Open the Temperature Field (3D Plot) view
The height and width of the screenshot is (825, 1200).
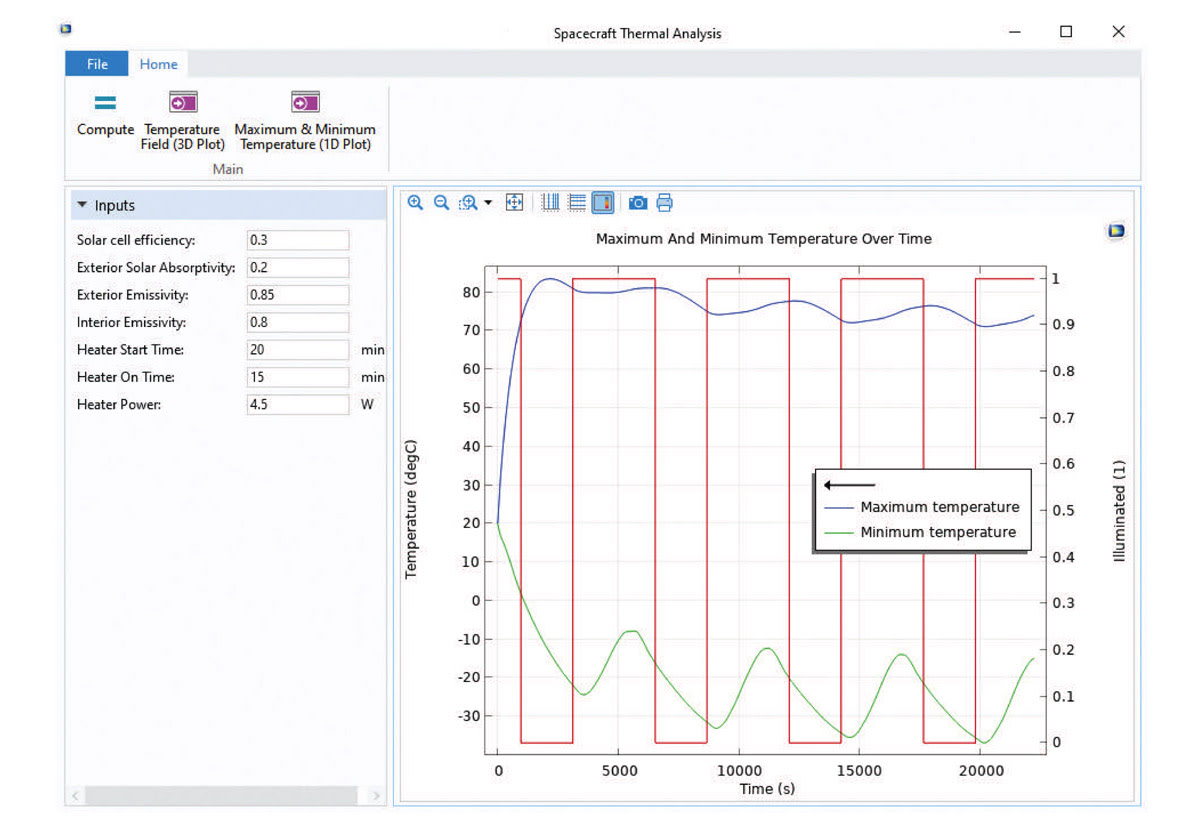point(182,121)
